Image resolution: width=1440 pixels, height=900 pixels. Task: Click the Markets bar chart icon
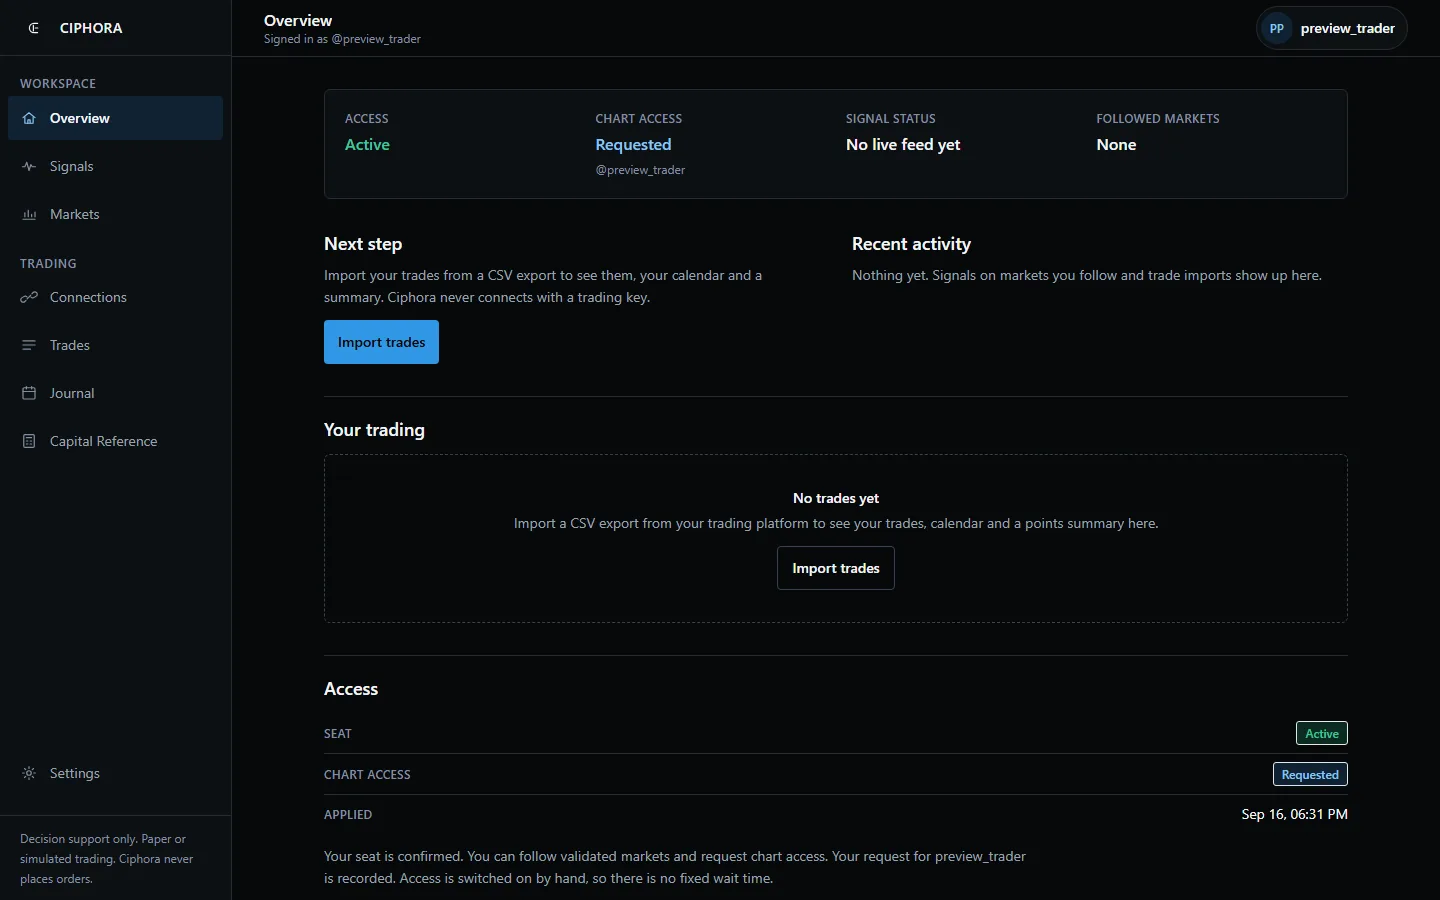point(29,214)
